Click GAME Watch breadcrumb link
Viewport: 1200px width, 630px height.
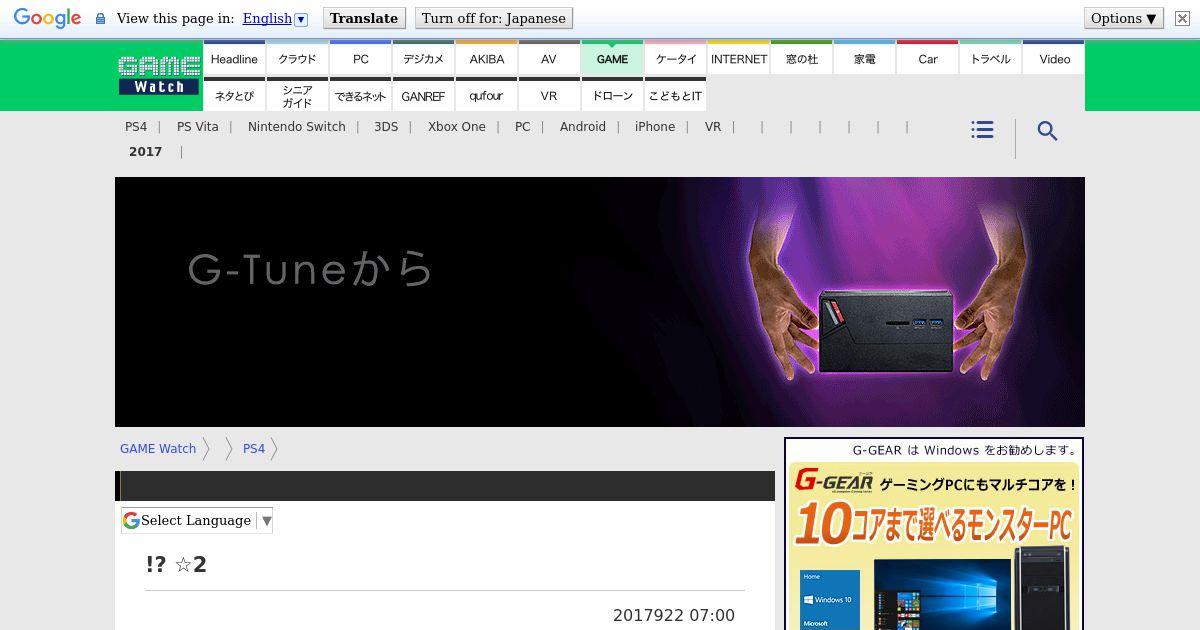[158, 449]
